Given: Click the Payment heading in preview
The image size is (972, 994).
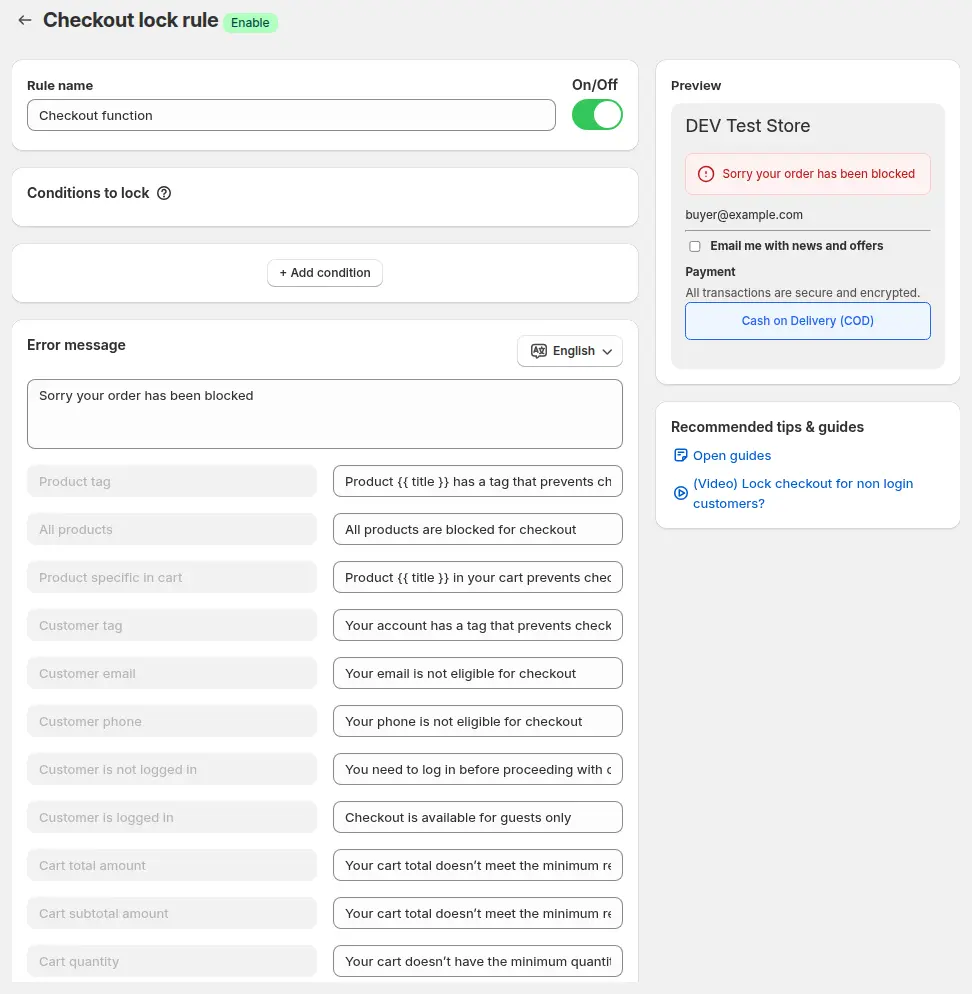Looking at the screenshot, I should click(x=710, y=272).
